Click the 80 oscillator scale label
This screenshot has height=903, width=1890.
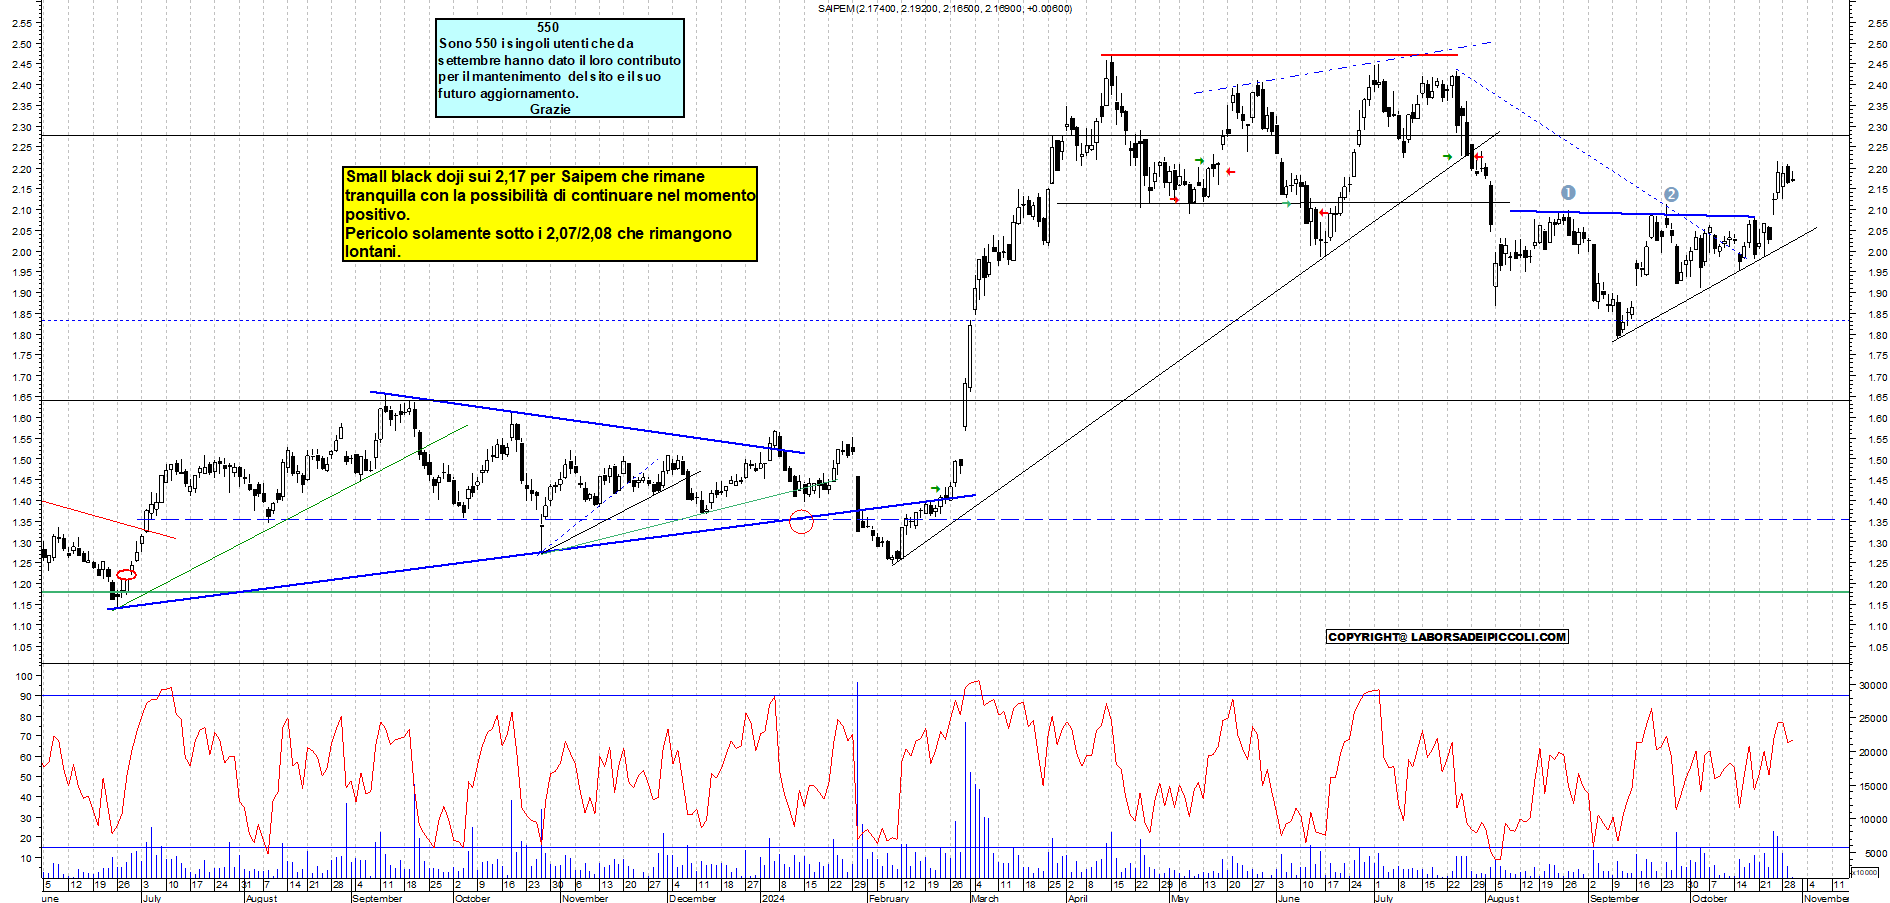tap(26, 717)
